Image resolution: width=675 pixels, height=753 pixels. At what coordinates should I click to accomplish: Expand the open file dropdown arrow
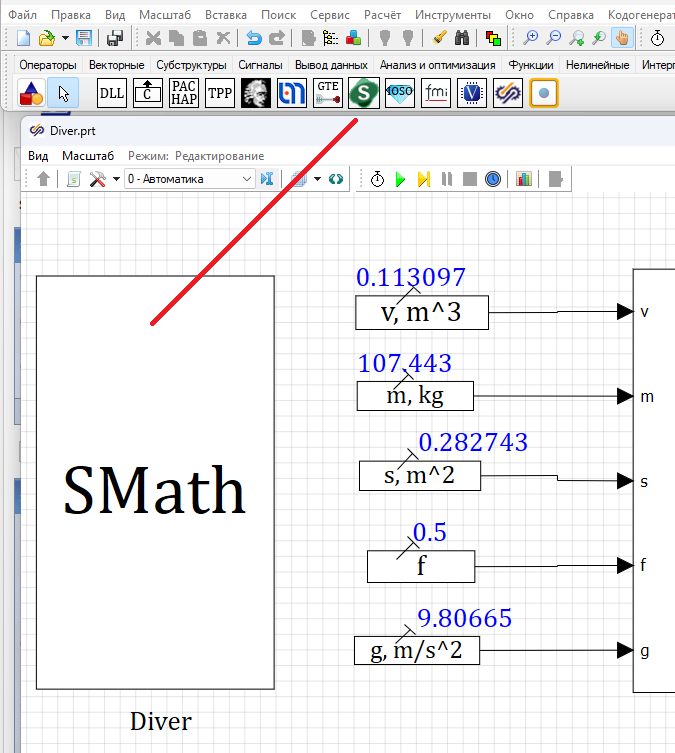tap(65, 38)
